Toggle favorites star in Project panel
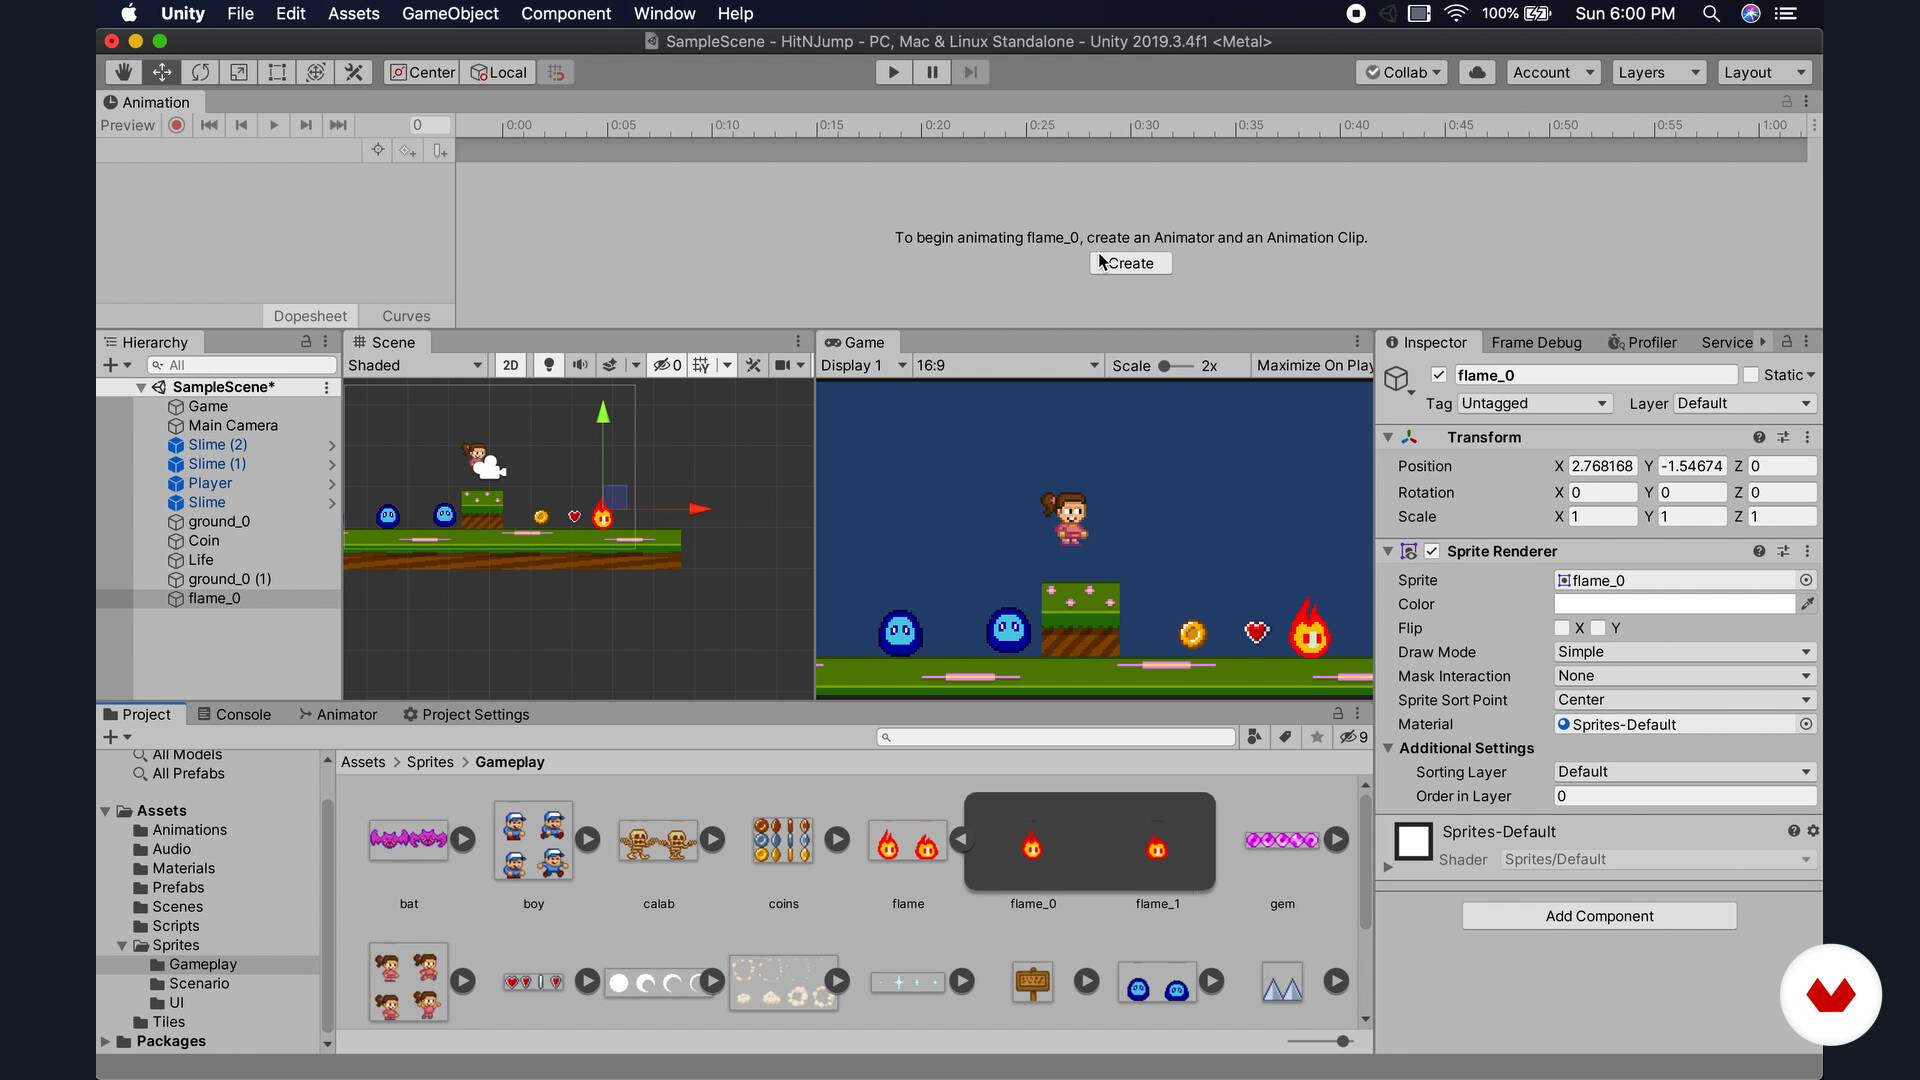The height and width of the screenshot is (1080, 1920). [x=1317, y=737]
